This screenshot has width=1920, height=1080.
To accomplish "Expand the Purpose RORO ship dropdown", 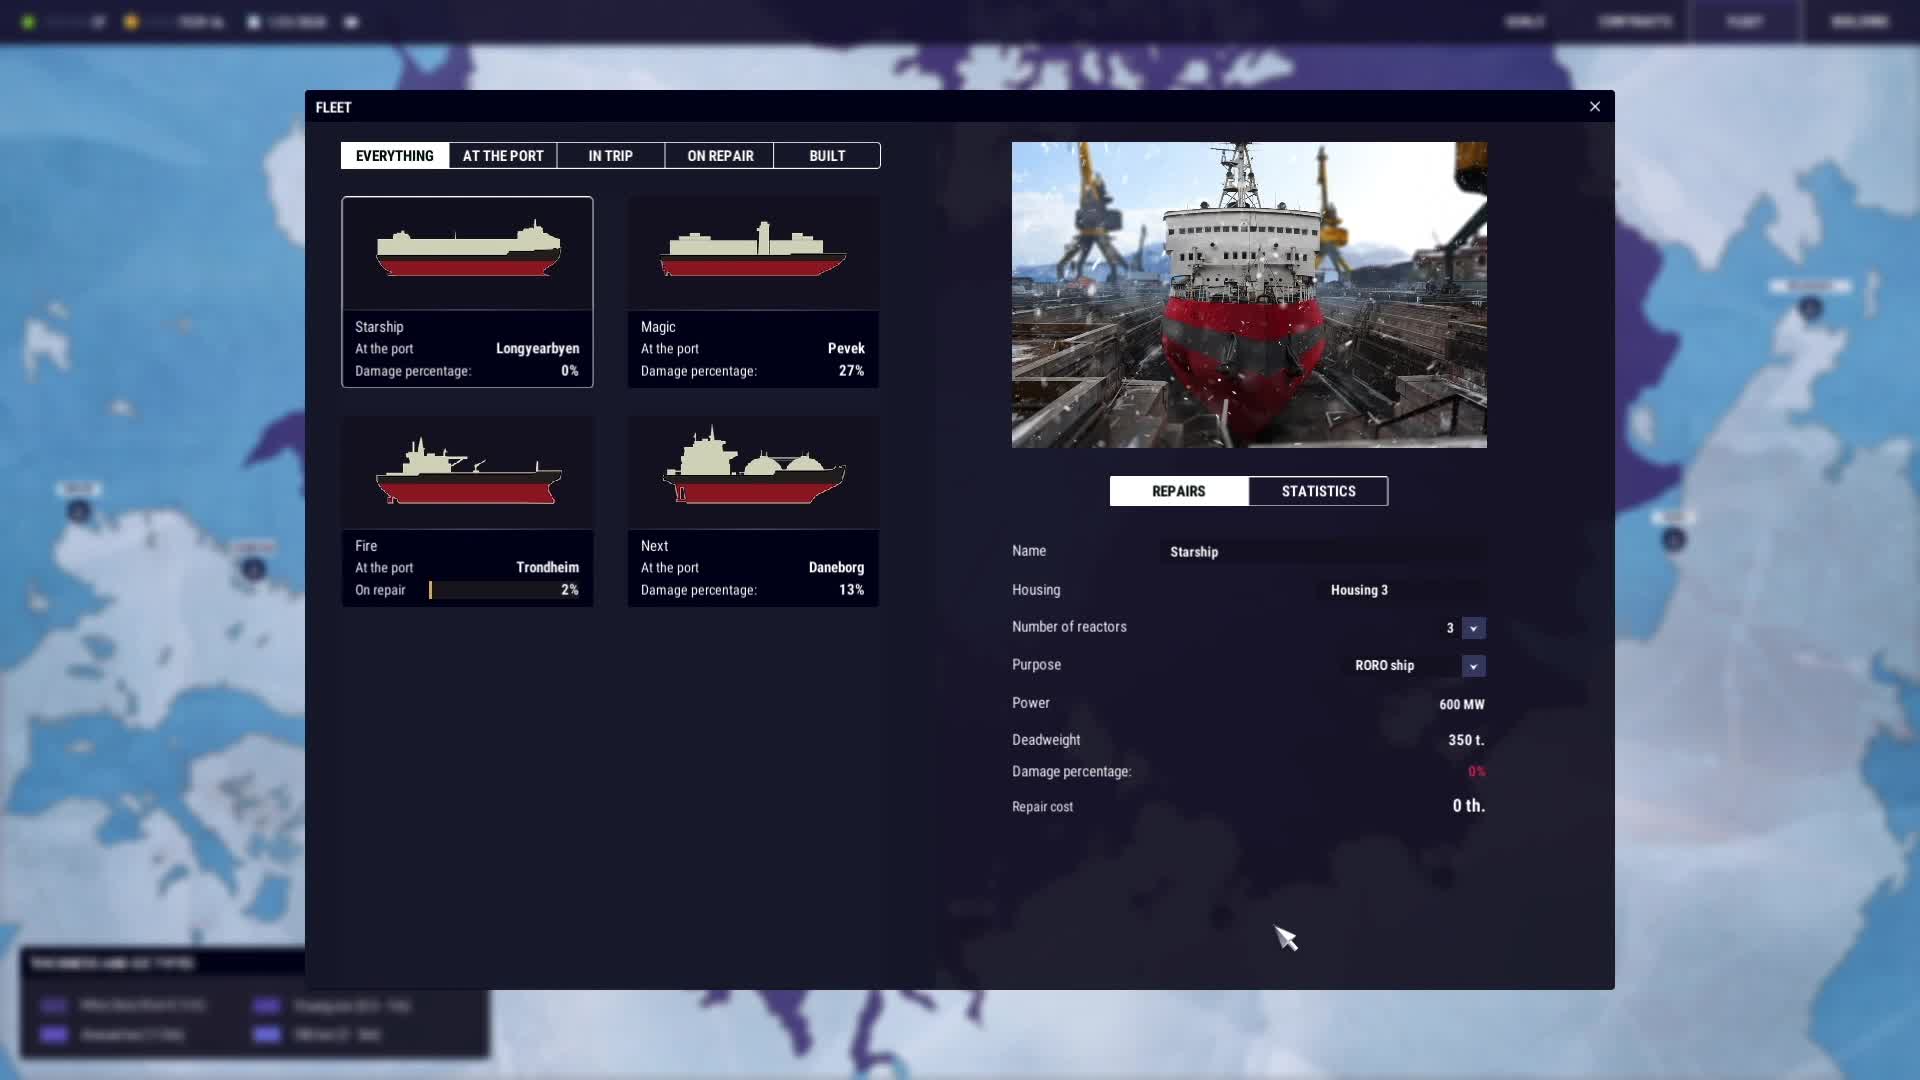I will click(1473, 666).
